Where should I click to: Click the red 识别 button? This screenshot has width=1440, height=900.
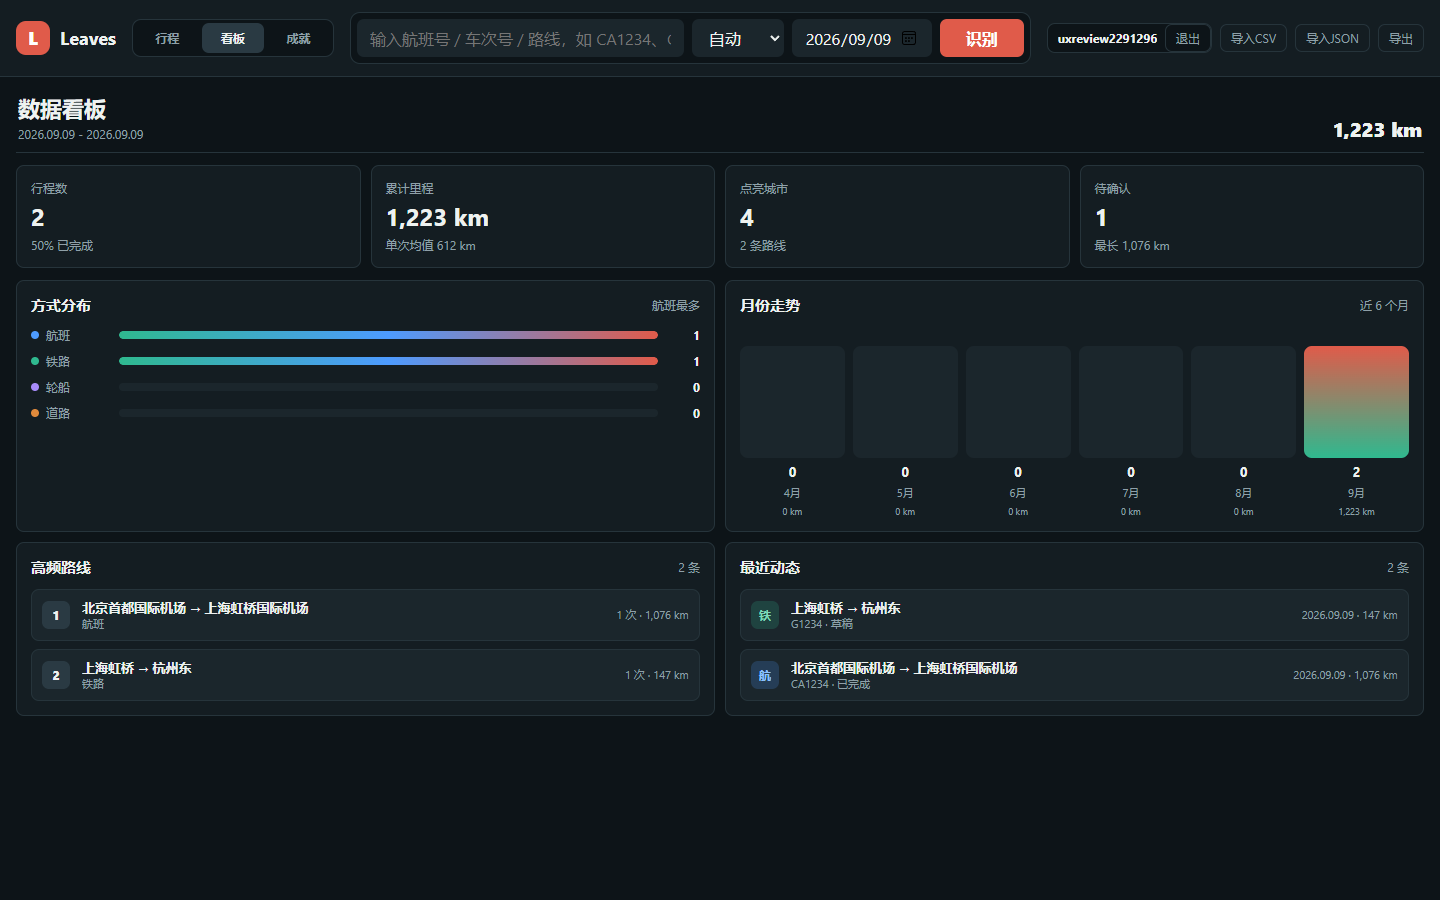click(982, 38)
